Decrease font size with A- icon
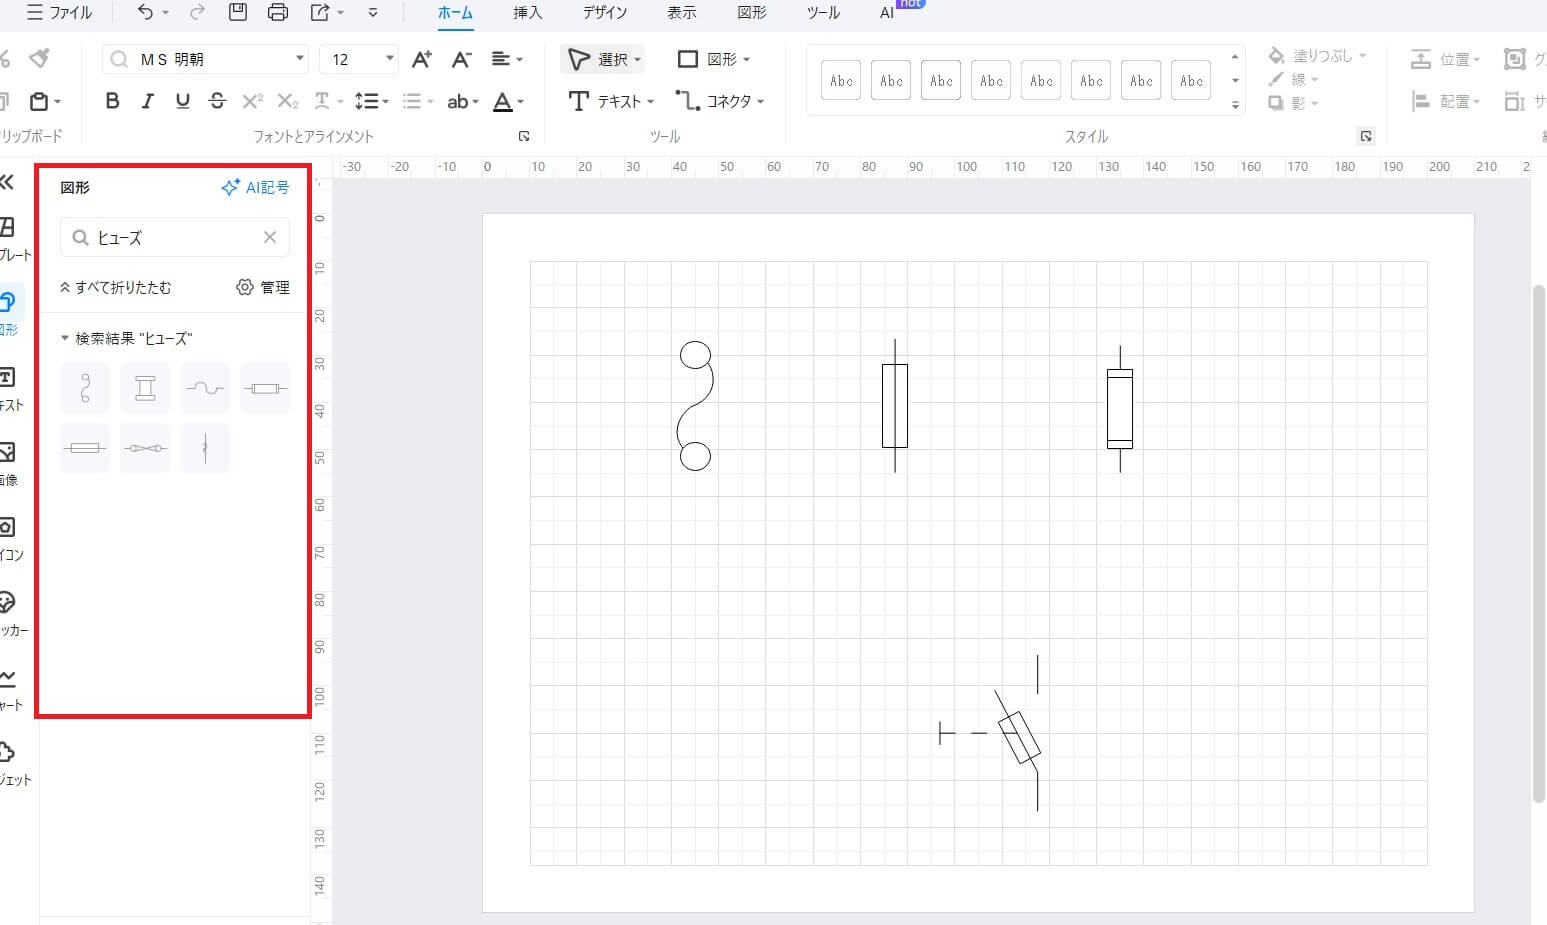 click(461, 59)
